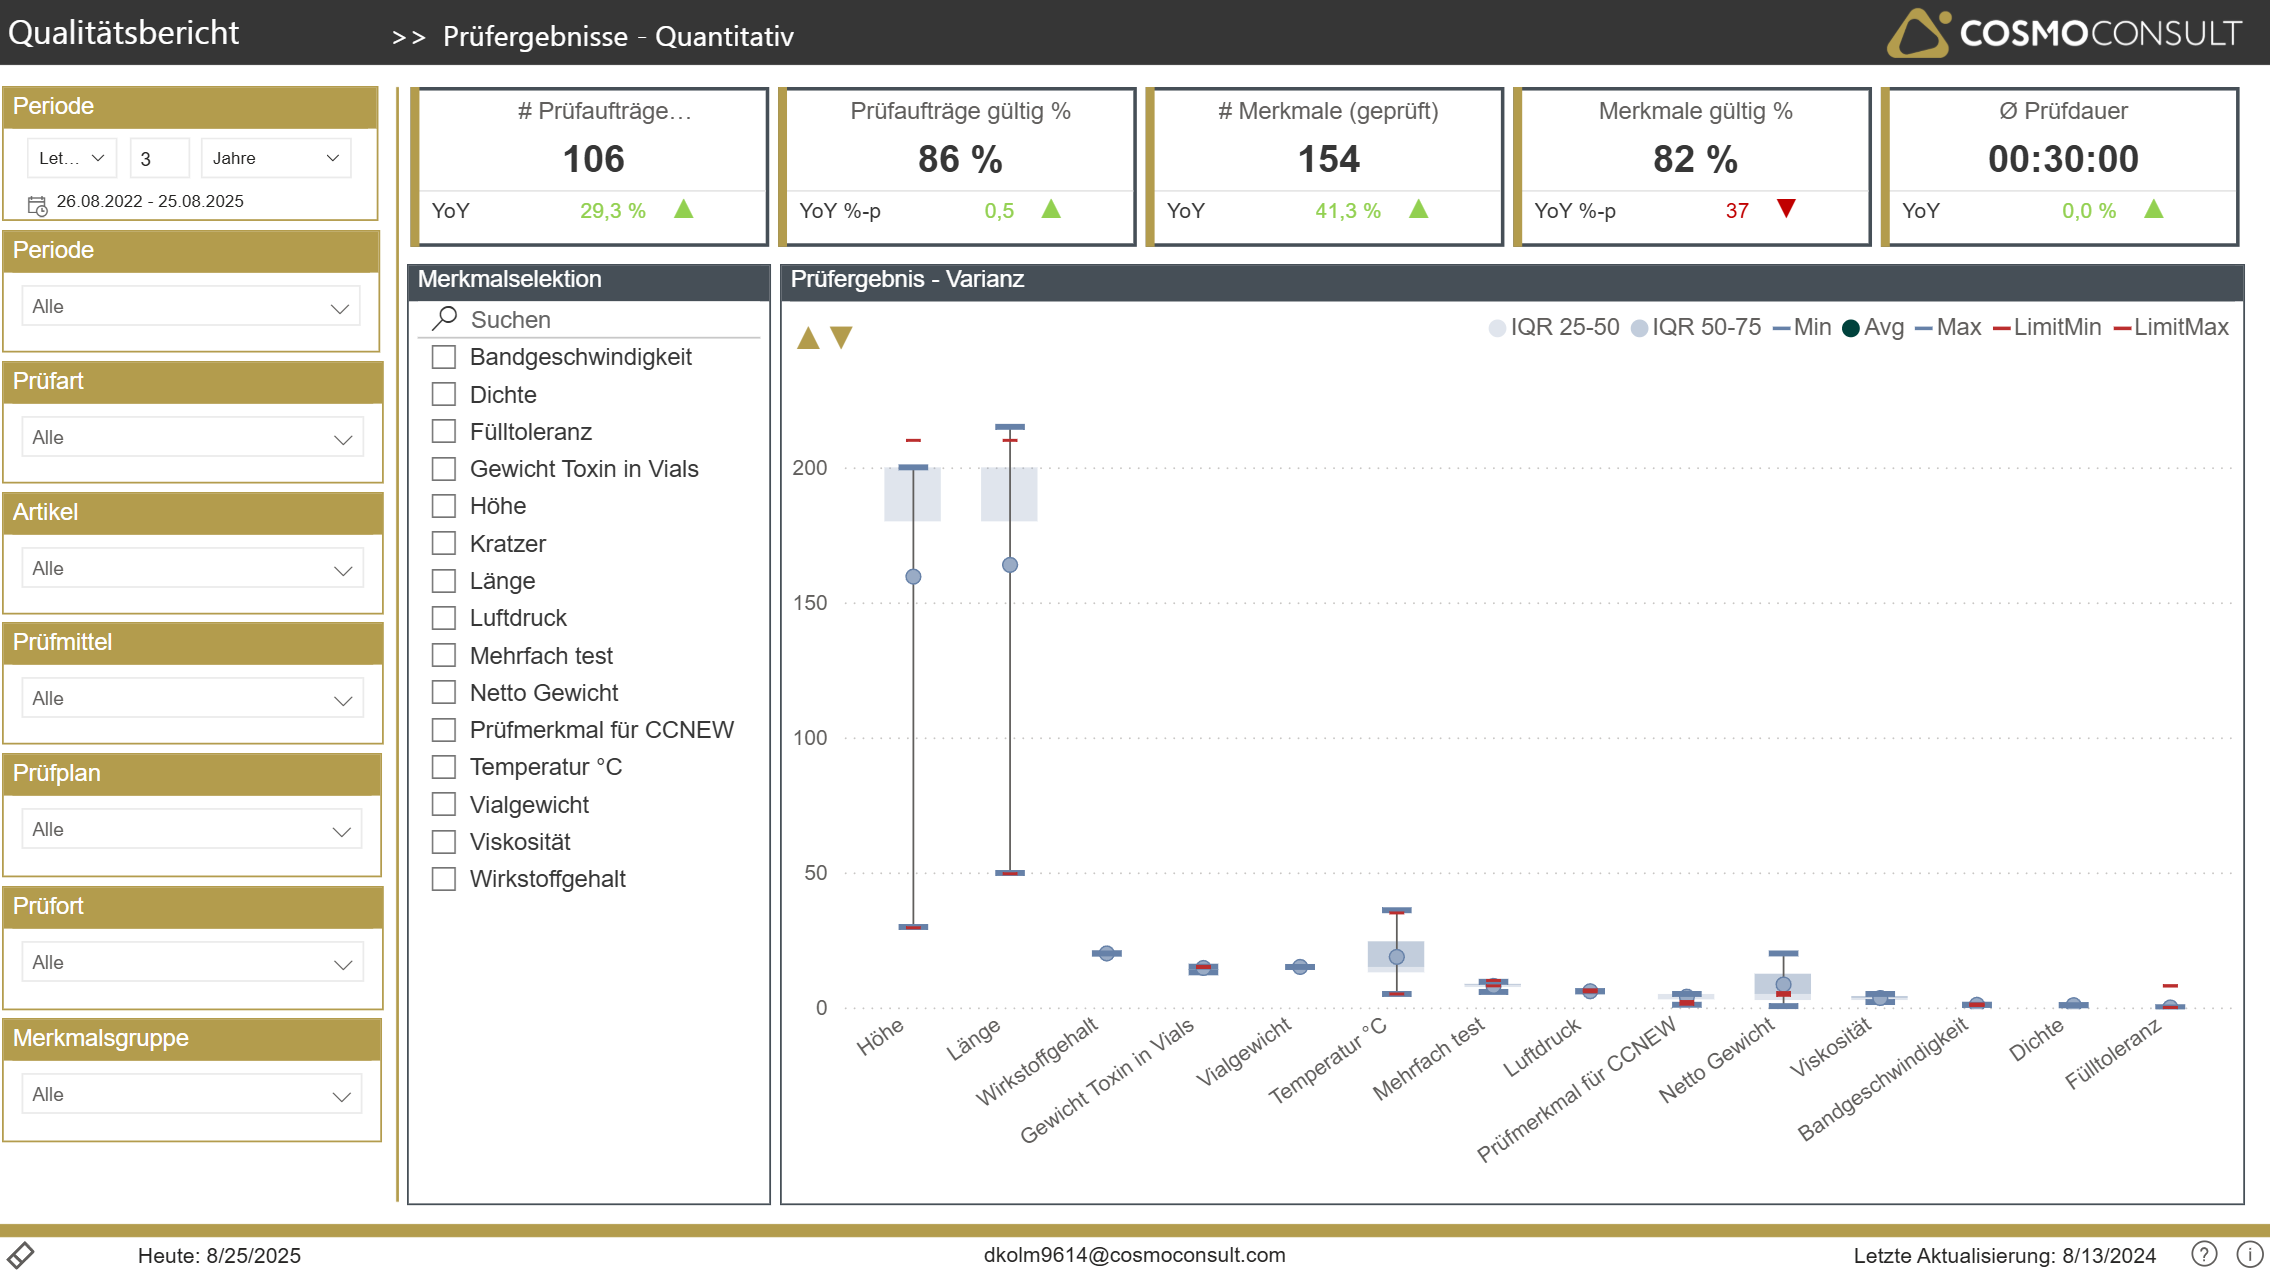Viewport: 2270px width, 1275px height.
Task: Click the Qualitätsbericht title
Action: coord(124,33)
